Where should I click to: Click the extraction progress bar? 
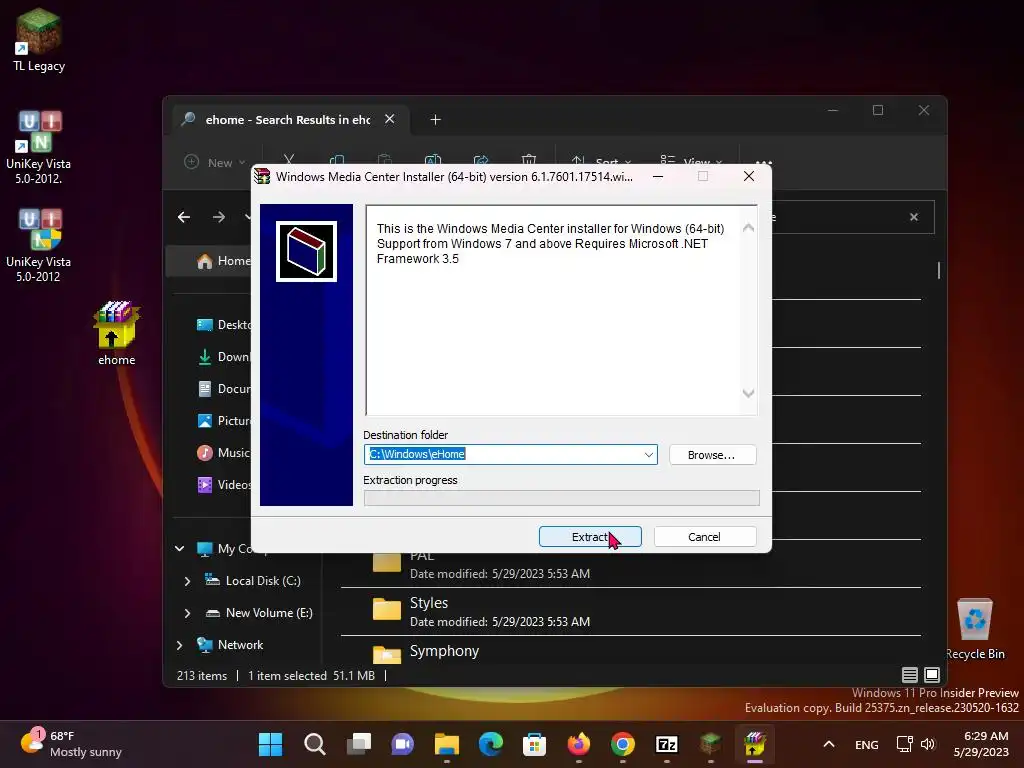tap(562, 498)
